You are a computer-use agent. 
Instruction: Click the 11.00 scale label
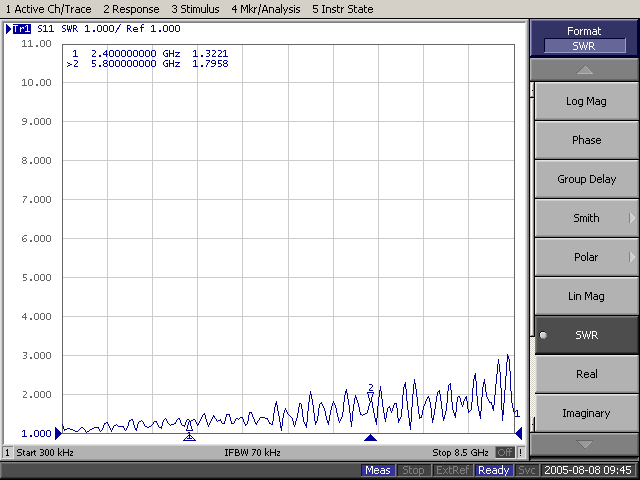(36, 44)
